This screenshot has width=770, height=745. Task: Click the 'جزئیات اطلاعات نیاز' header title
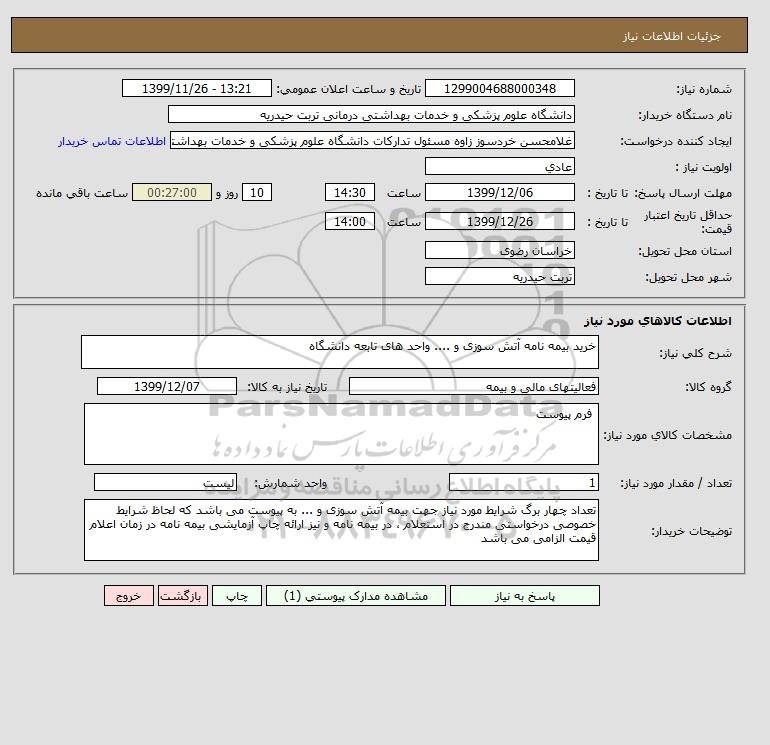(671, 36)
